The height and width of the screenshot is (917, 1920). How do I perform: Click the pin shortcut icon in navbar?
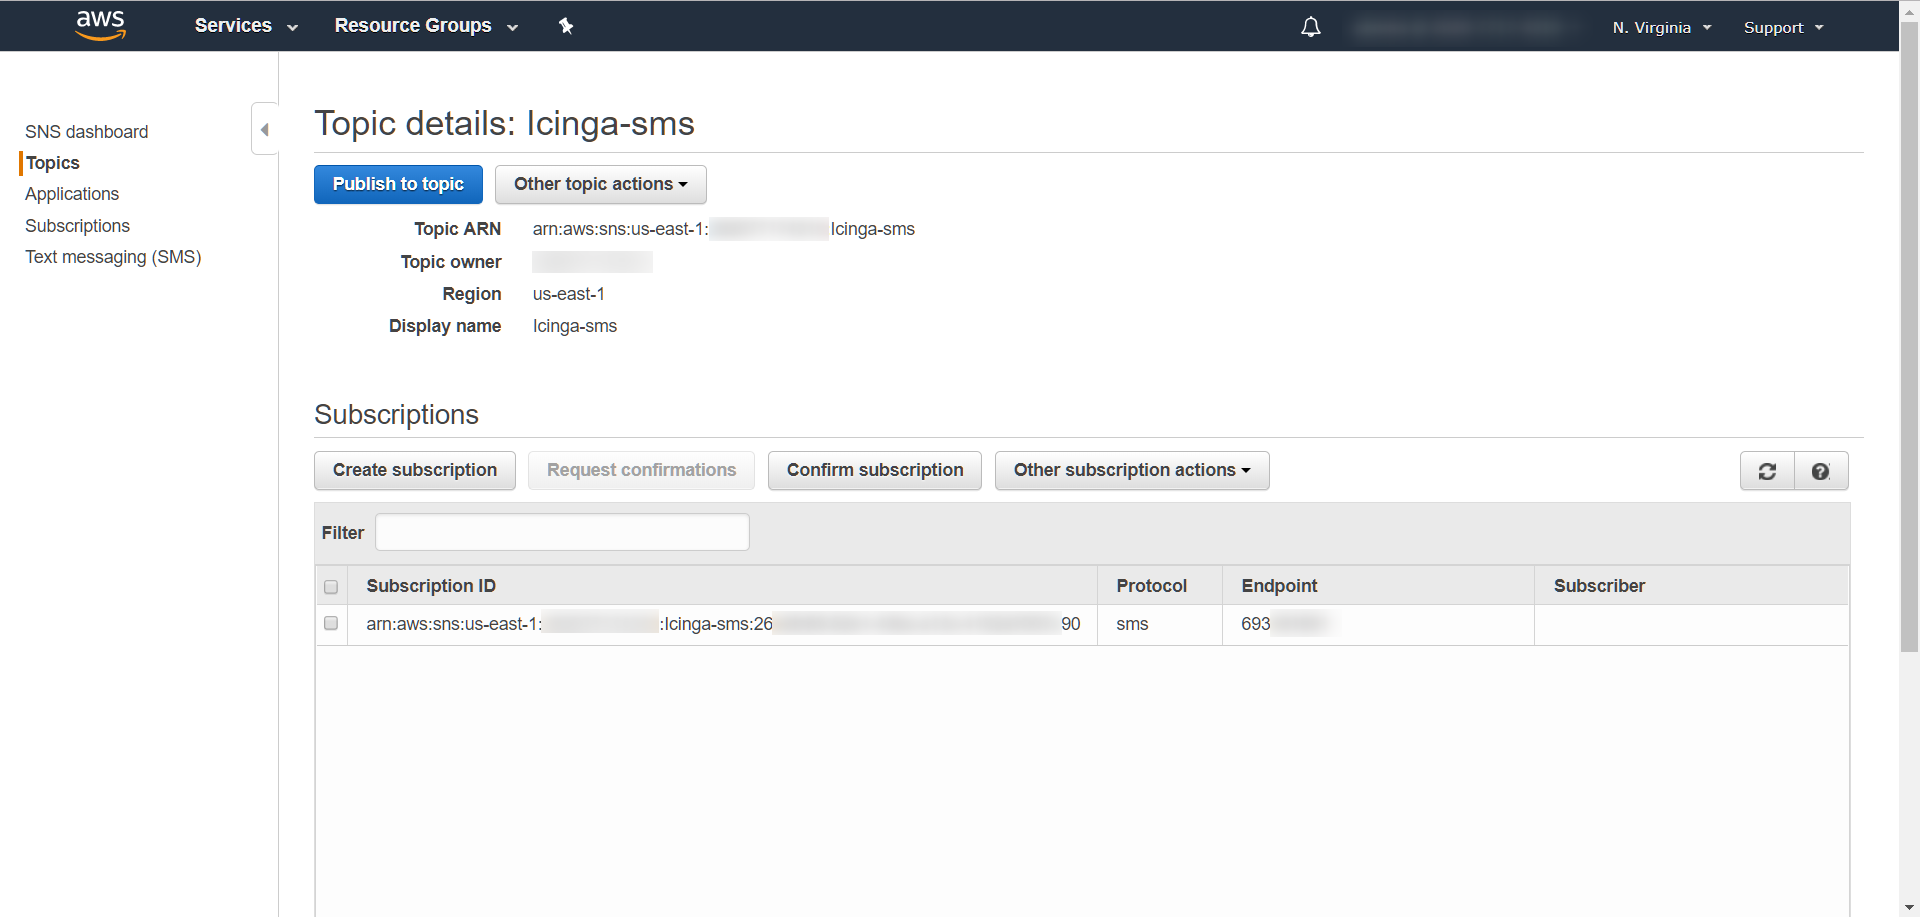tap(566, 26)
